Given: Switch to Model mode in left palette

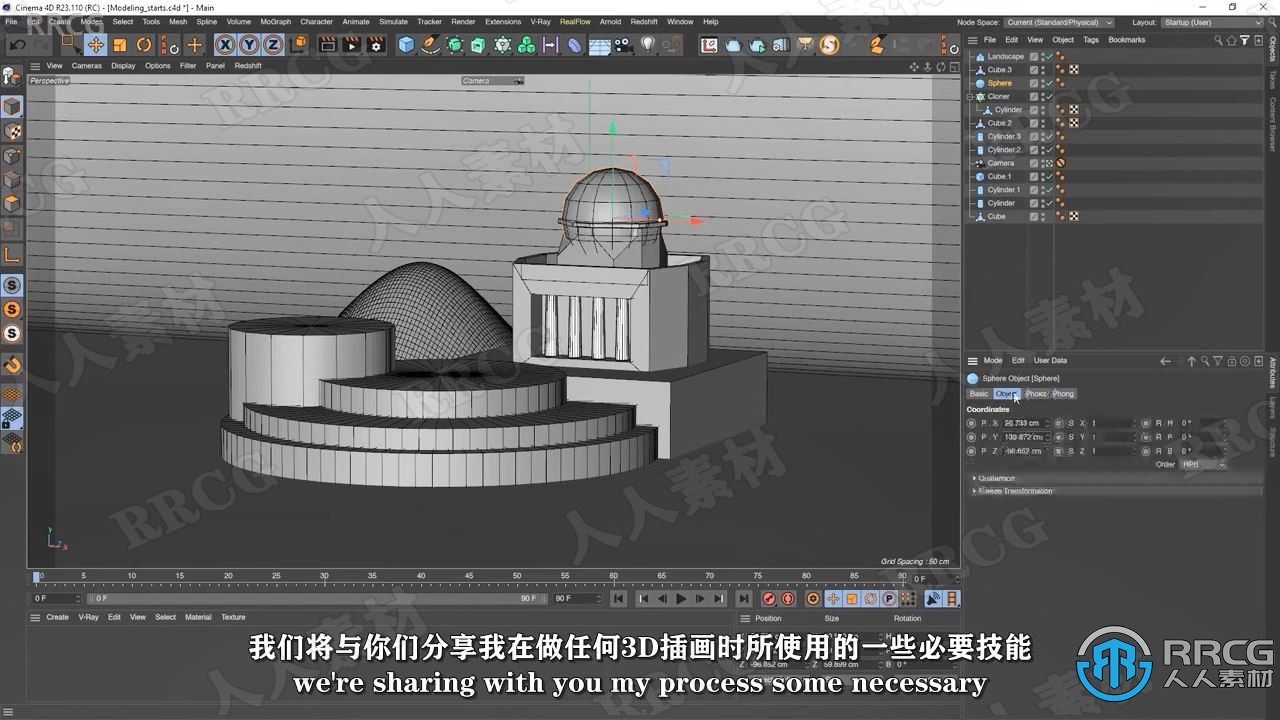Looking at the screenshot, I should pyautogui.click(x=12, y=107).
